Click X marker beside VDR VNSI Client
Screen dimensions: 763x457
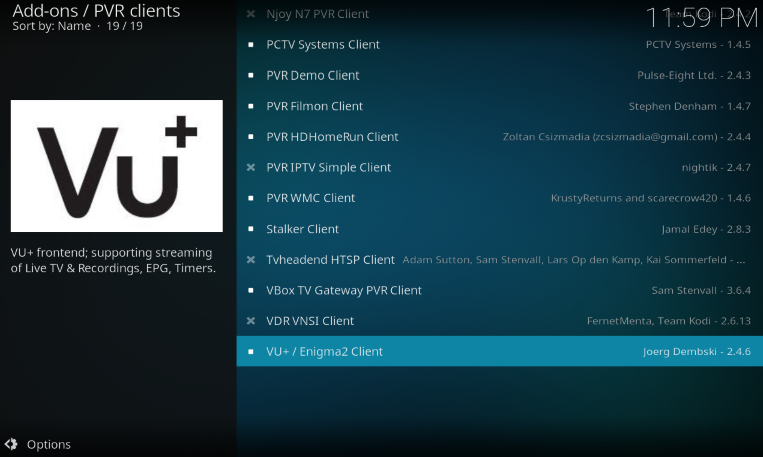(x=251, y=321)
